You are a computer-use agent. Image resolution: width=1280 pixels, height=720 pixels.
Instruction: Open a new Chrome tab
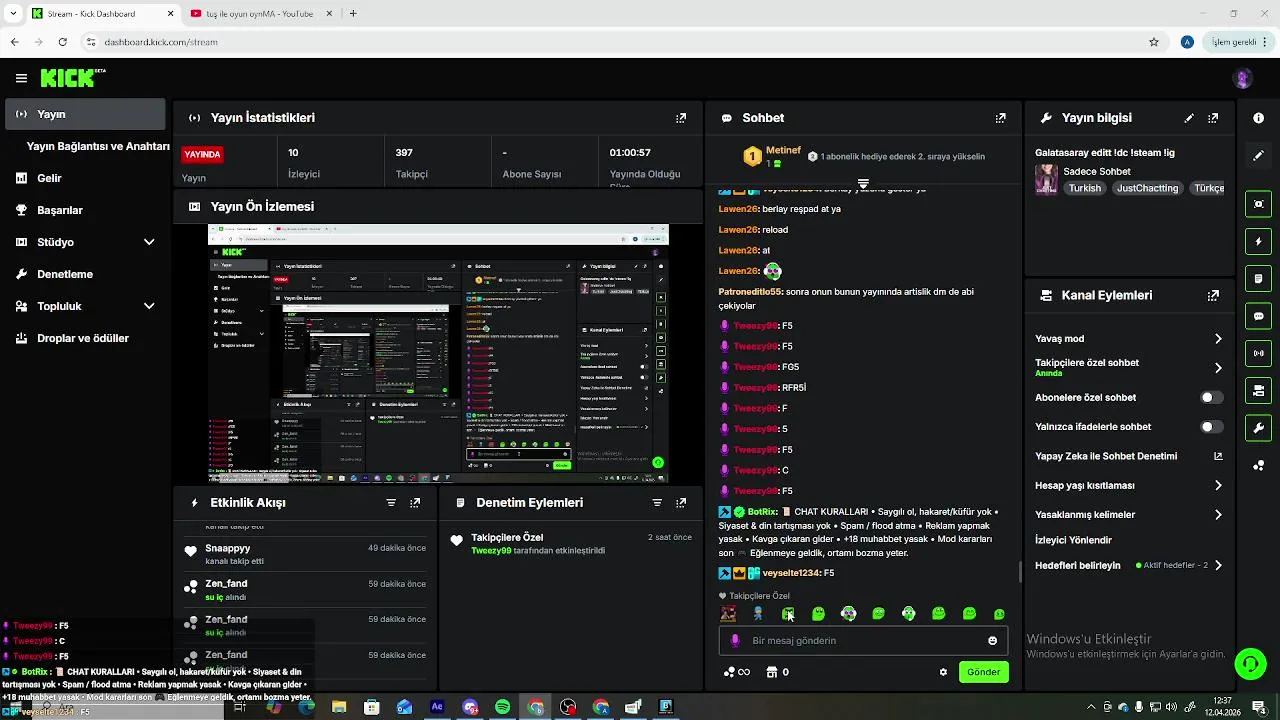(x=353, y=14)
